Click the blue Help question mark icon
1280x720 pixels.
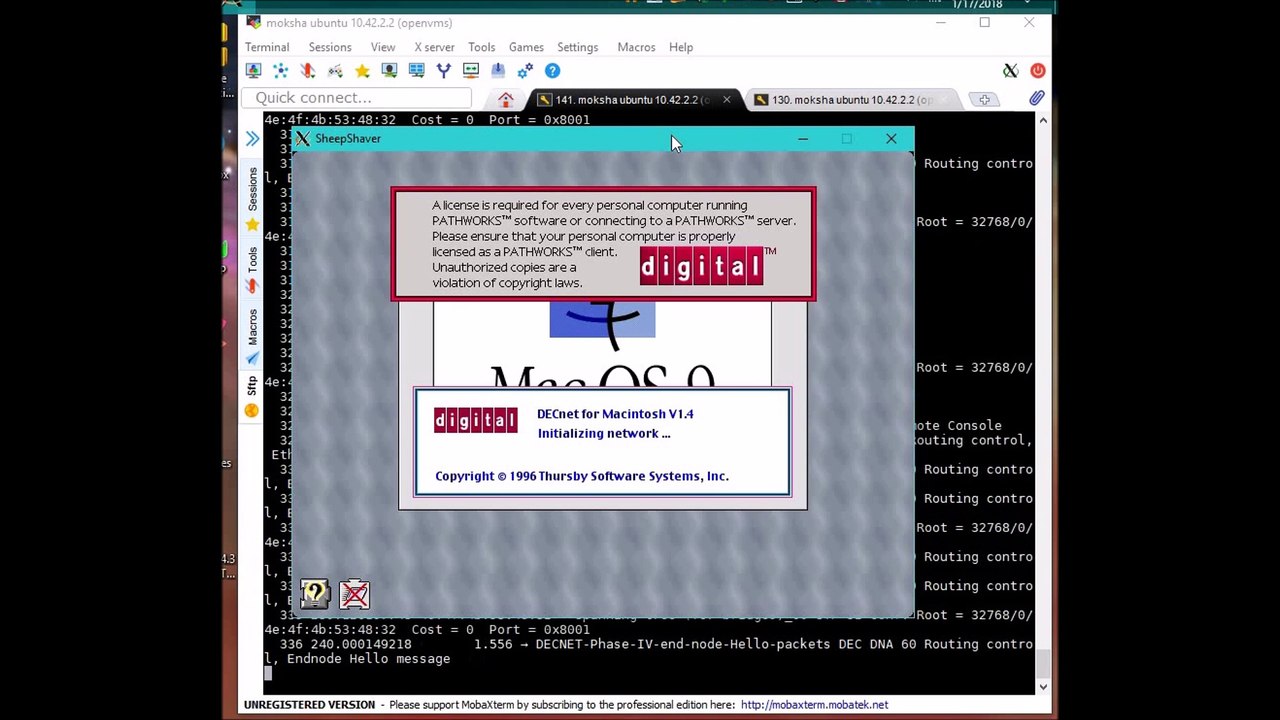pos(552,70)
